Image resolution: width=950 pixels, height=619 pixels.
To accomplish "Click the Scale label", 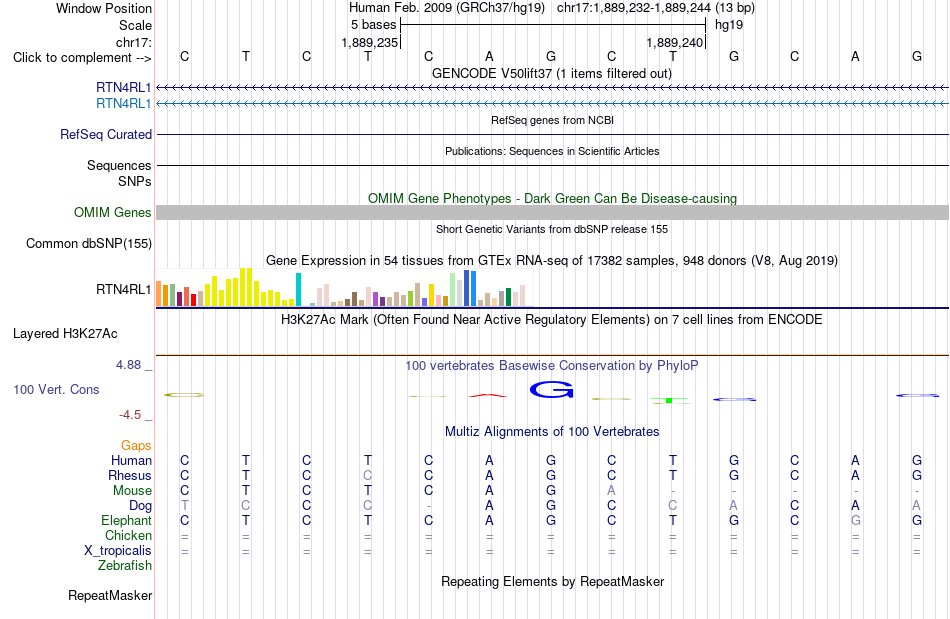I will 136,25.
